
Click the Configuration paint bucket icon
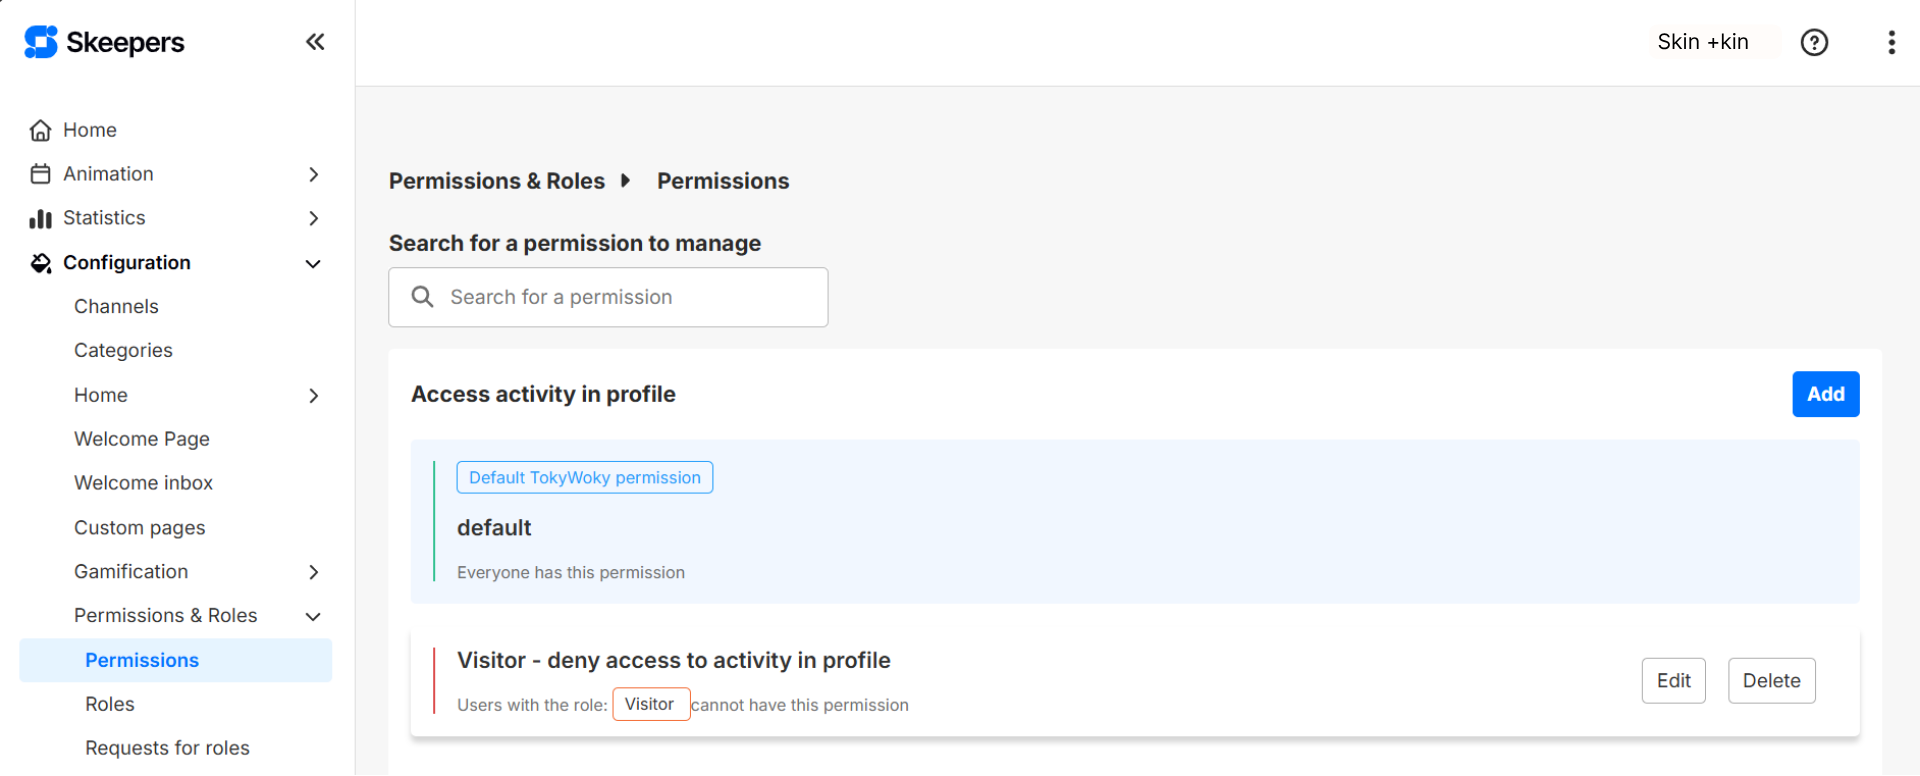click(x=40, y=263)
